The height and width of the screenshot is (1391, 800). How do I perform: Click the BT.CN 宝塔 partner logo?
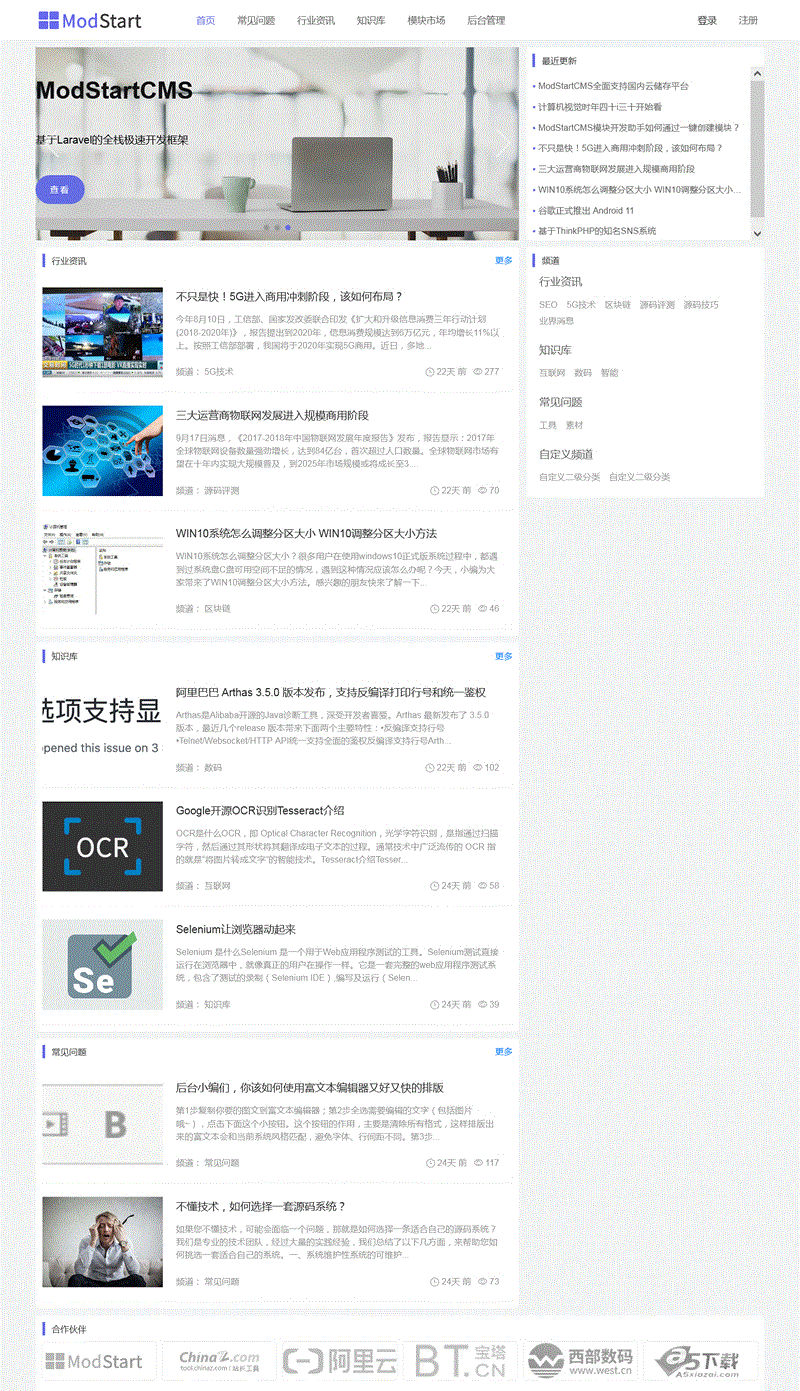click(459, 1361)
